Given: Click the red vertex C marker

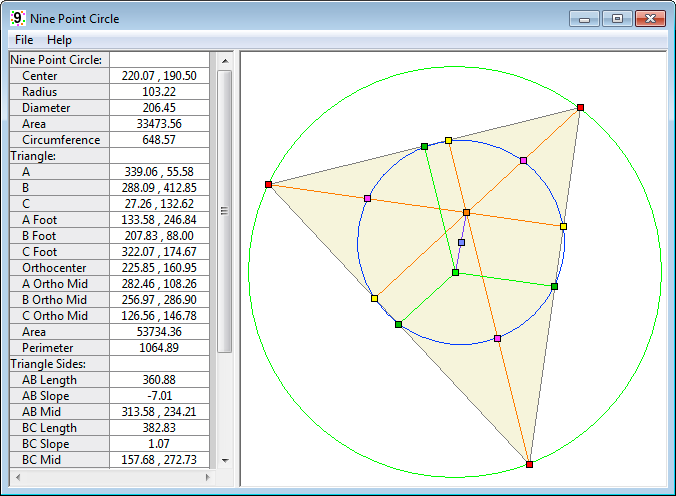Looking at the screenshot, I should click(x=268, y=184).
